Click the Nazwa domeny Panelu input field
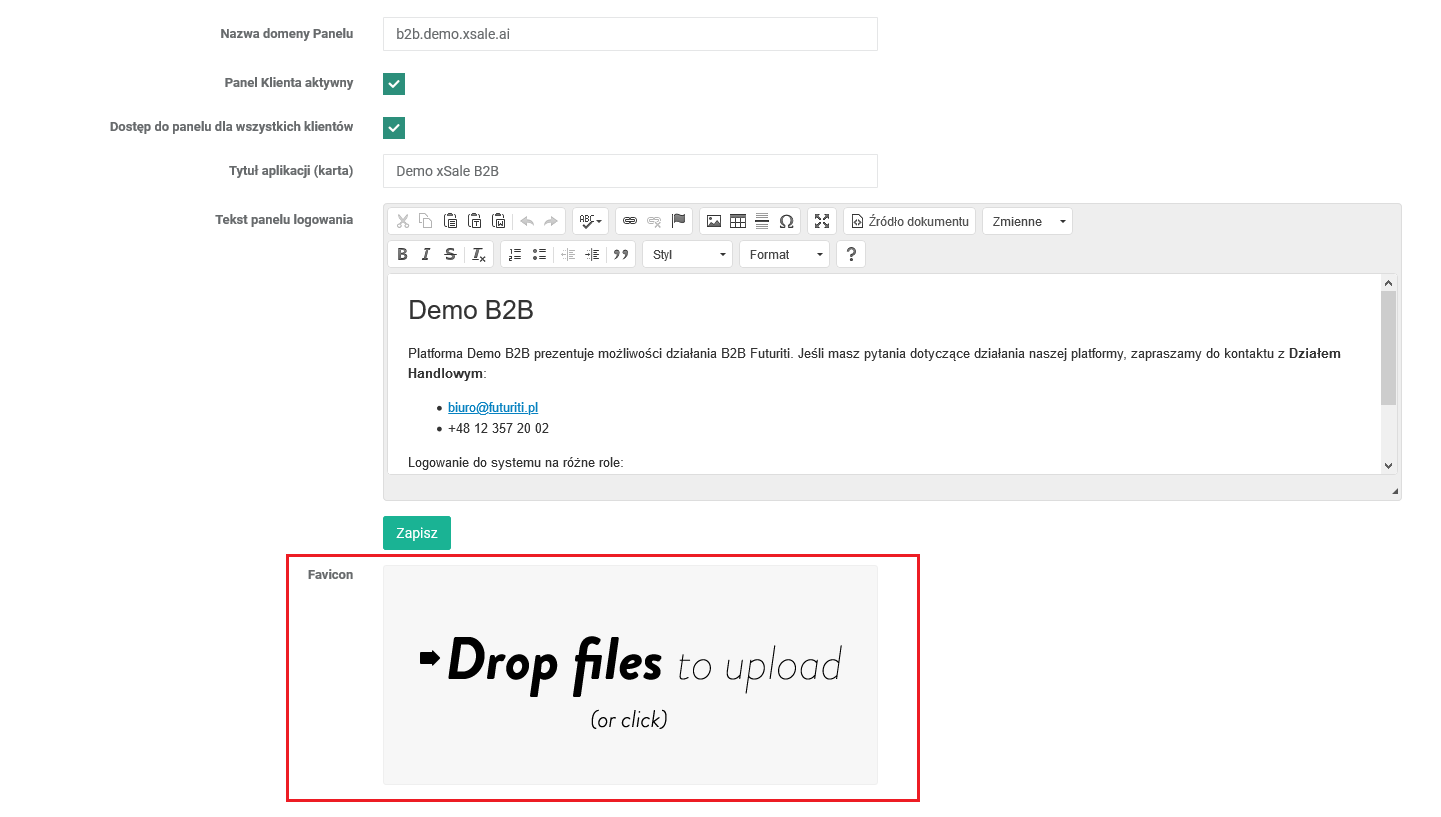The image size is (1441, 817). coord(630,34)
